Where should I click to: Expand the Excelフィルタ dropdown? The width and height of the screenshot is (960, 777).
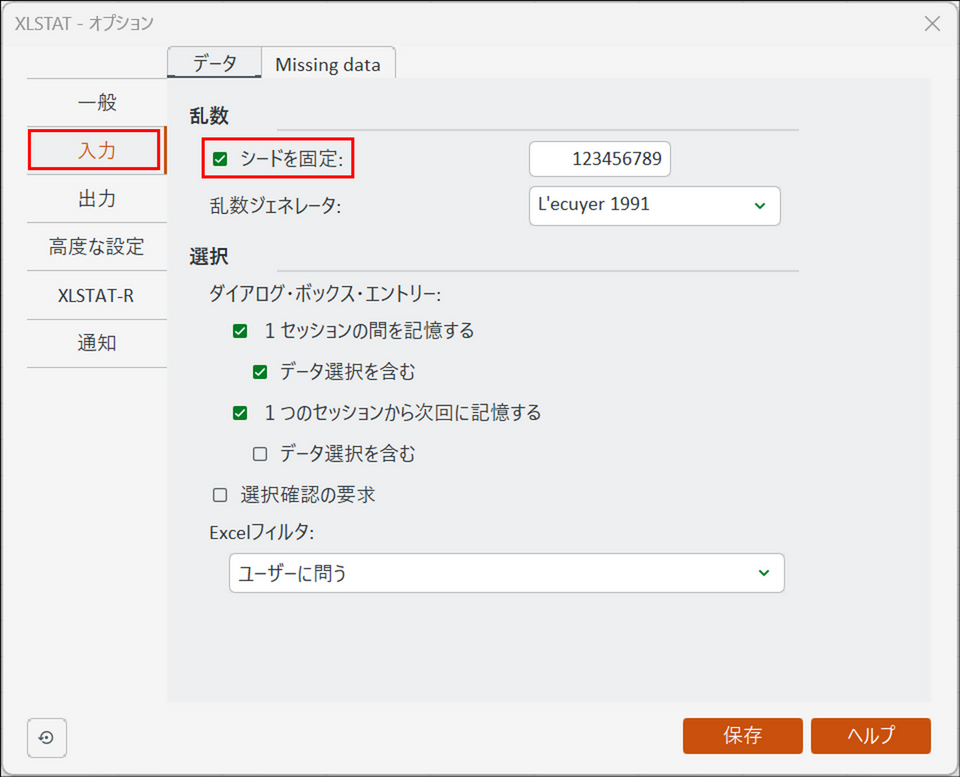tap(506, 573)
